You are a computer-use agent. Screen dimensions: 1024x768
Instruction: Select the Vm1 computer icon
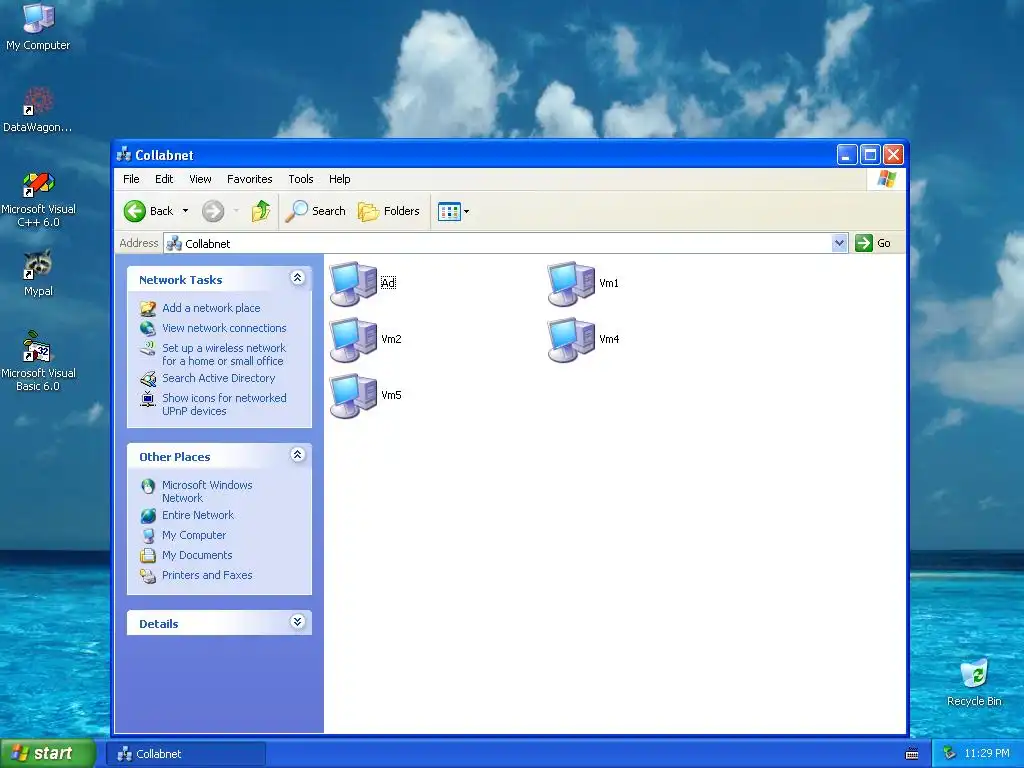(571, 283)
